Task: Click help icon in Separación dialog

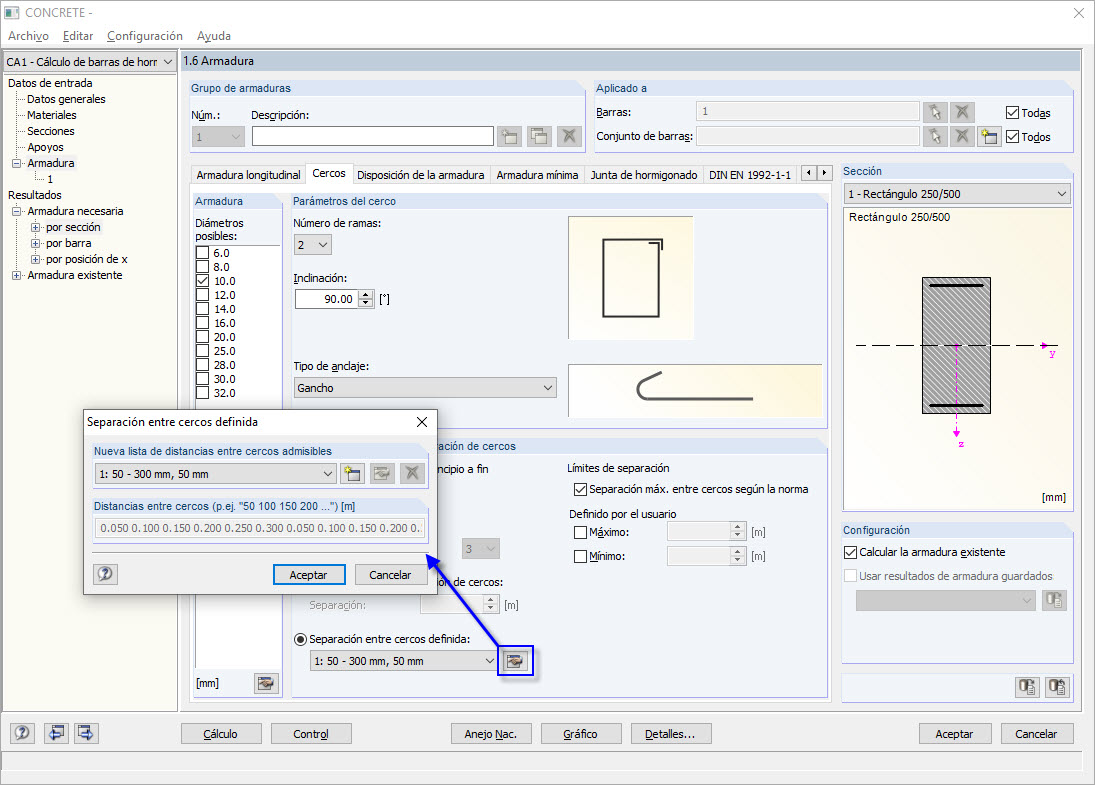Action: pyautogui.click(x=105, y=574)
